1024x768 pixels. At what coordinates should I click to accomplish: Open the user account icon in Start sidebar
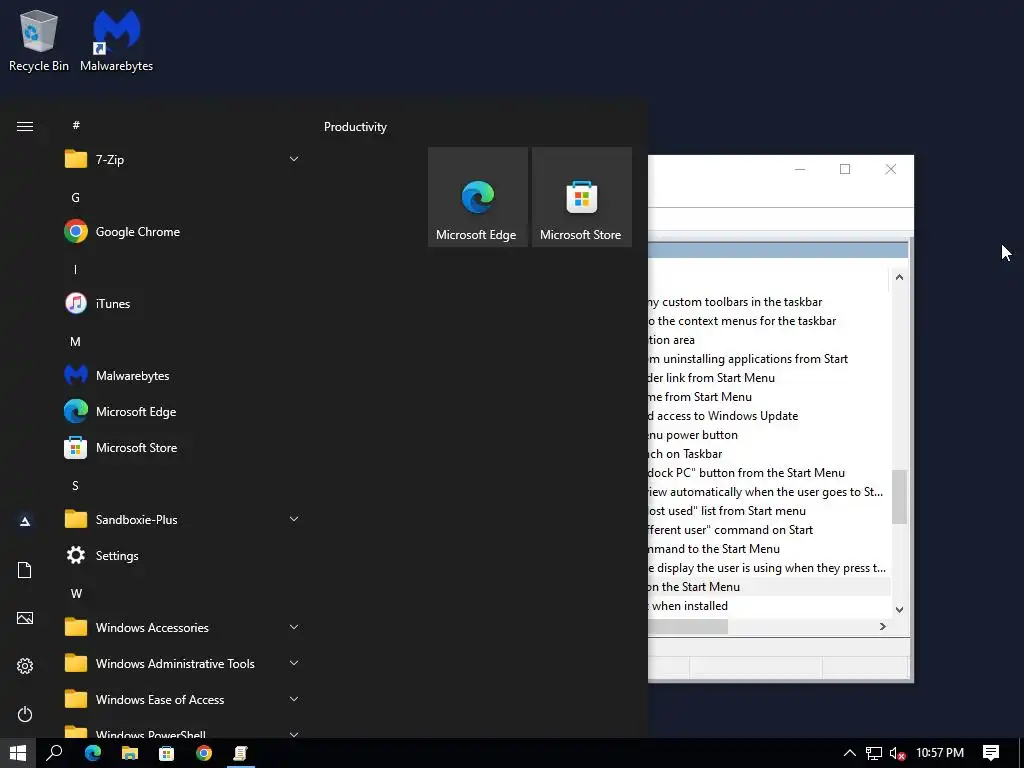pyautogui.click(x=25, y=521)
